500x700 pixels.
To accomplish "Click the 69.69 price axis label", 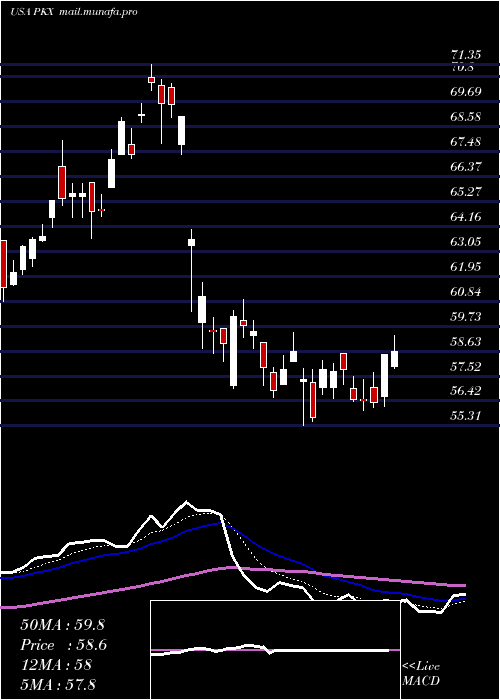I will [x=466, y=92].
